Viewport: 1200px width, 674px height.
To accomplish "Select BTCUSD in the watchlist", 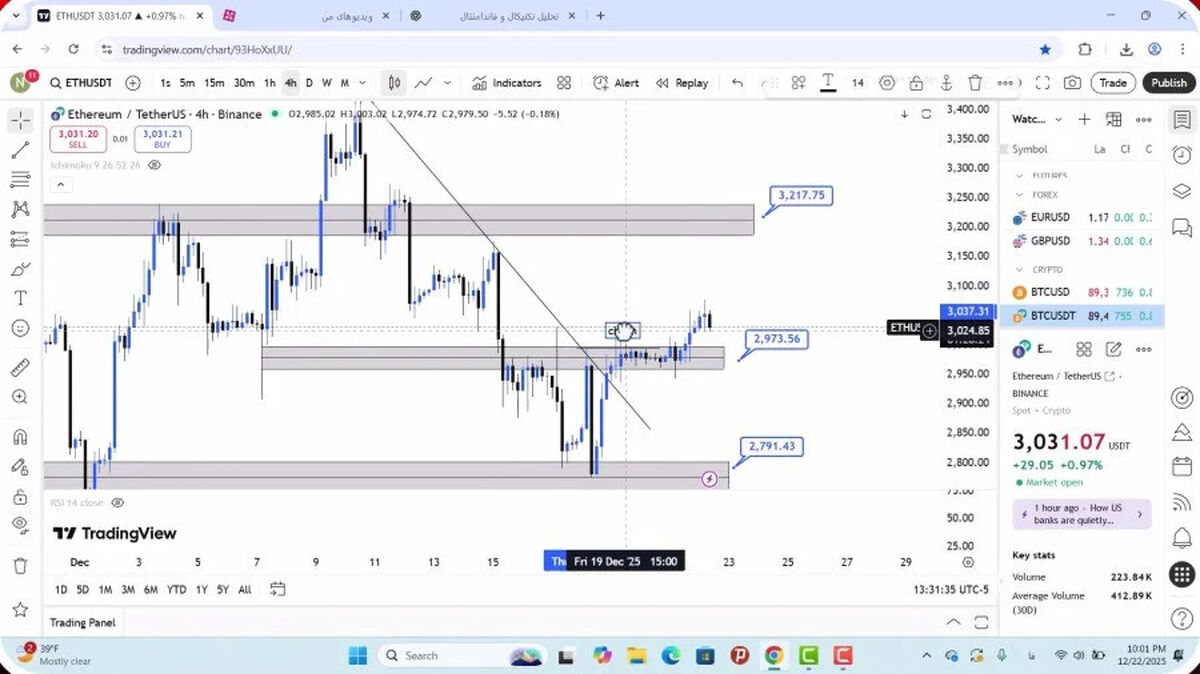I will pyautogui.click(x=1081, y=292).
